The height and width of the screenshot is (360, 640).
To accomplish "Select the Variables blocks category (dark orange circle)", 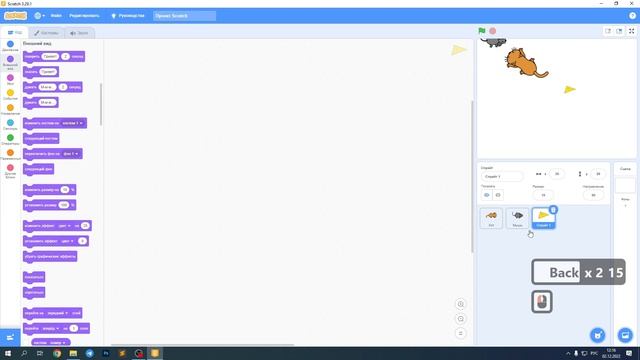I will [x=10, y=153].
